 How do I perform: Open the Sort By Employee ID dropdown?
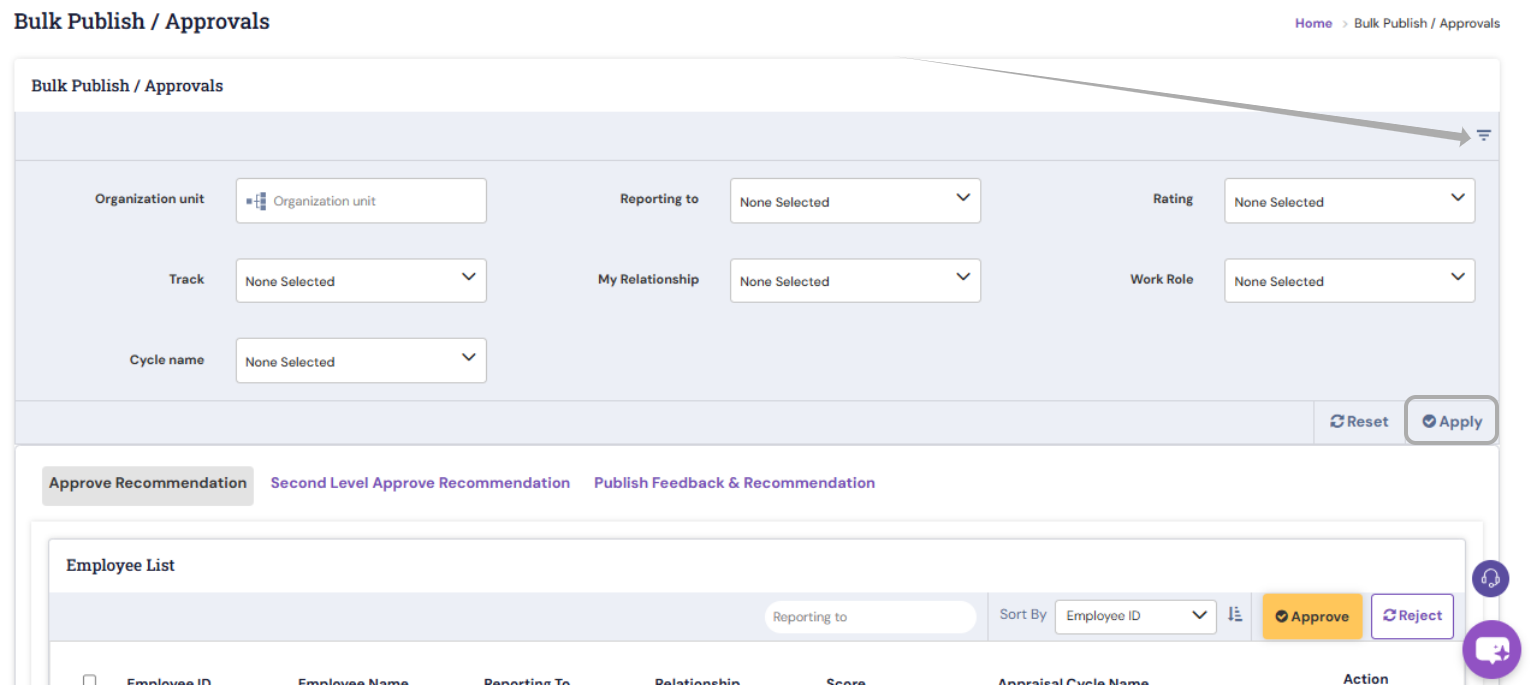click(1136, 616)
